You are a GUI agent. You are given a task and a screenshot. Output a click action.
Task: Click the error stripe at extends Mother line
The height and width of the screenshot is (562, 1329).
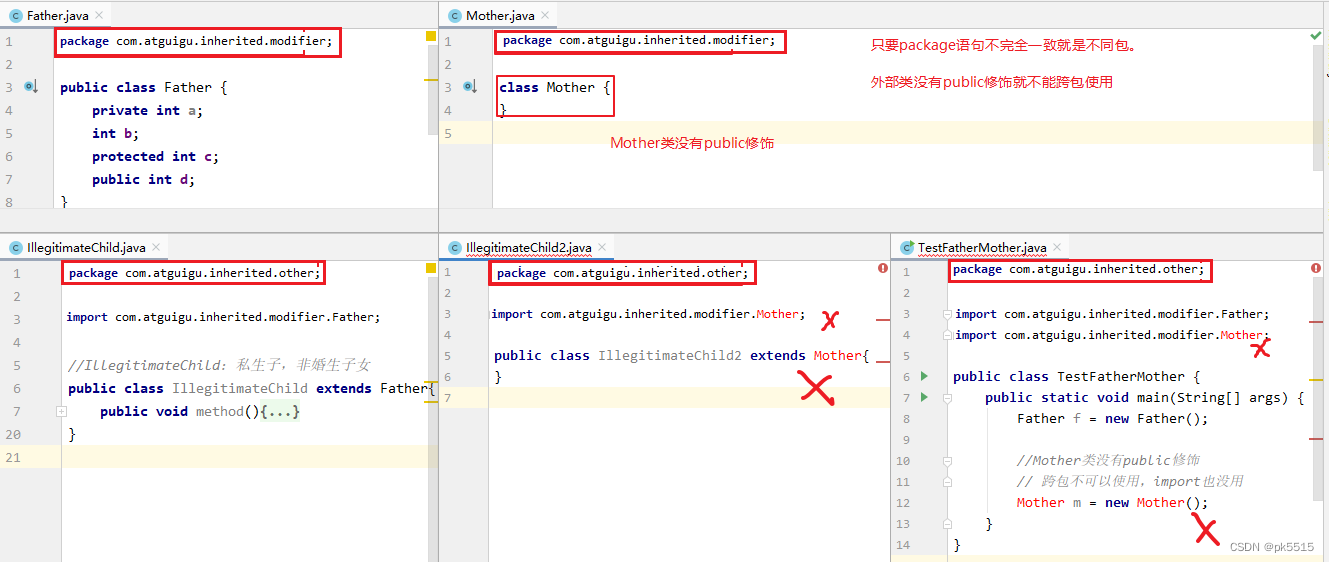(x=883, y=362)
